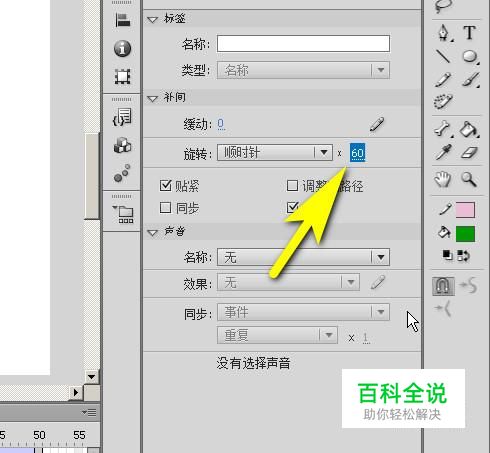Open the 重复 dropdown
The image size is (490, 453).
(277, 335)
